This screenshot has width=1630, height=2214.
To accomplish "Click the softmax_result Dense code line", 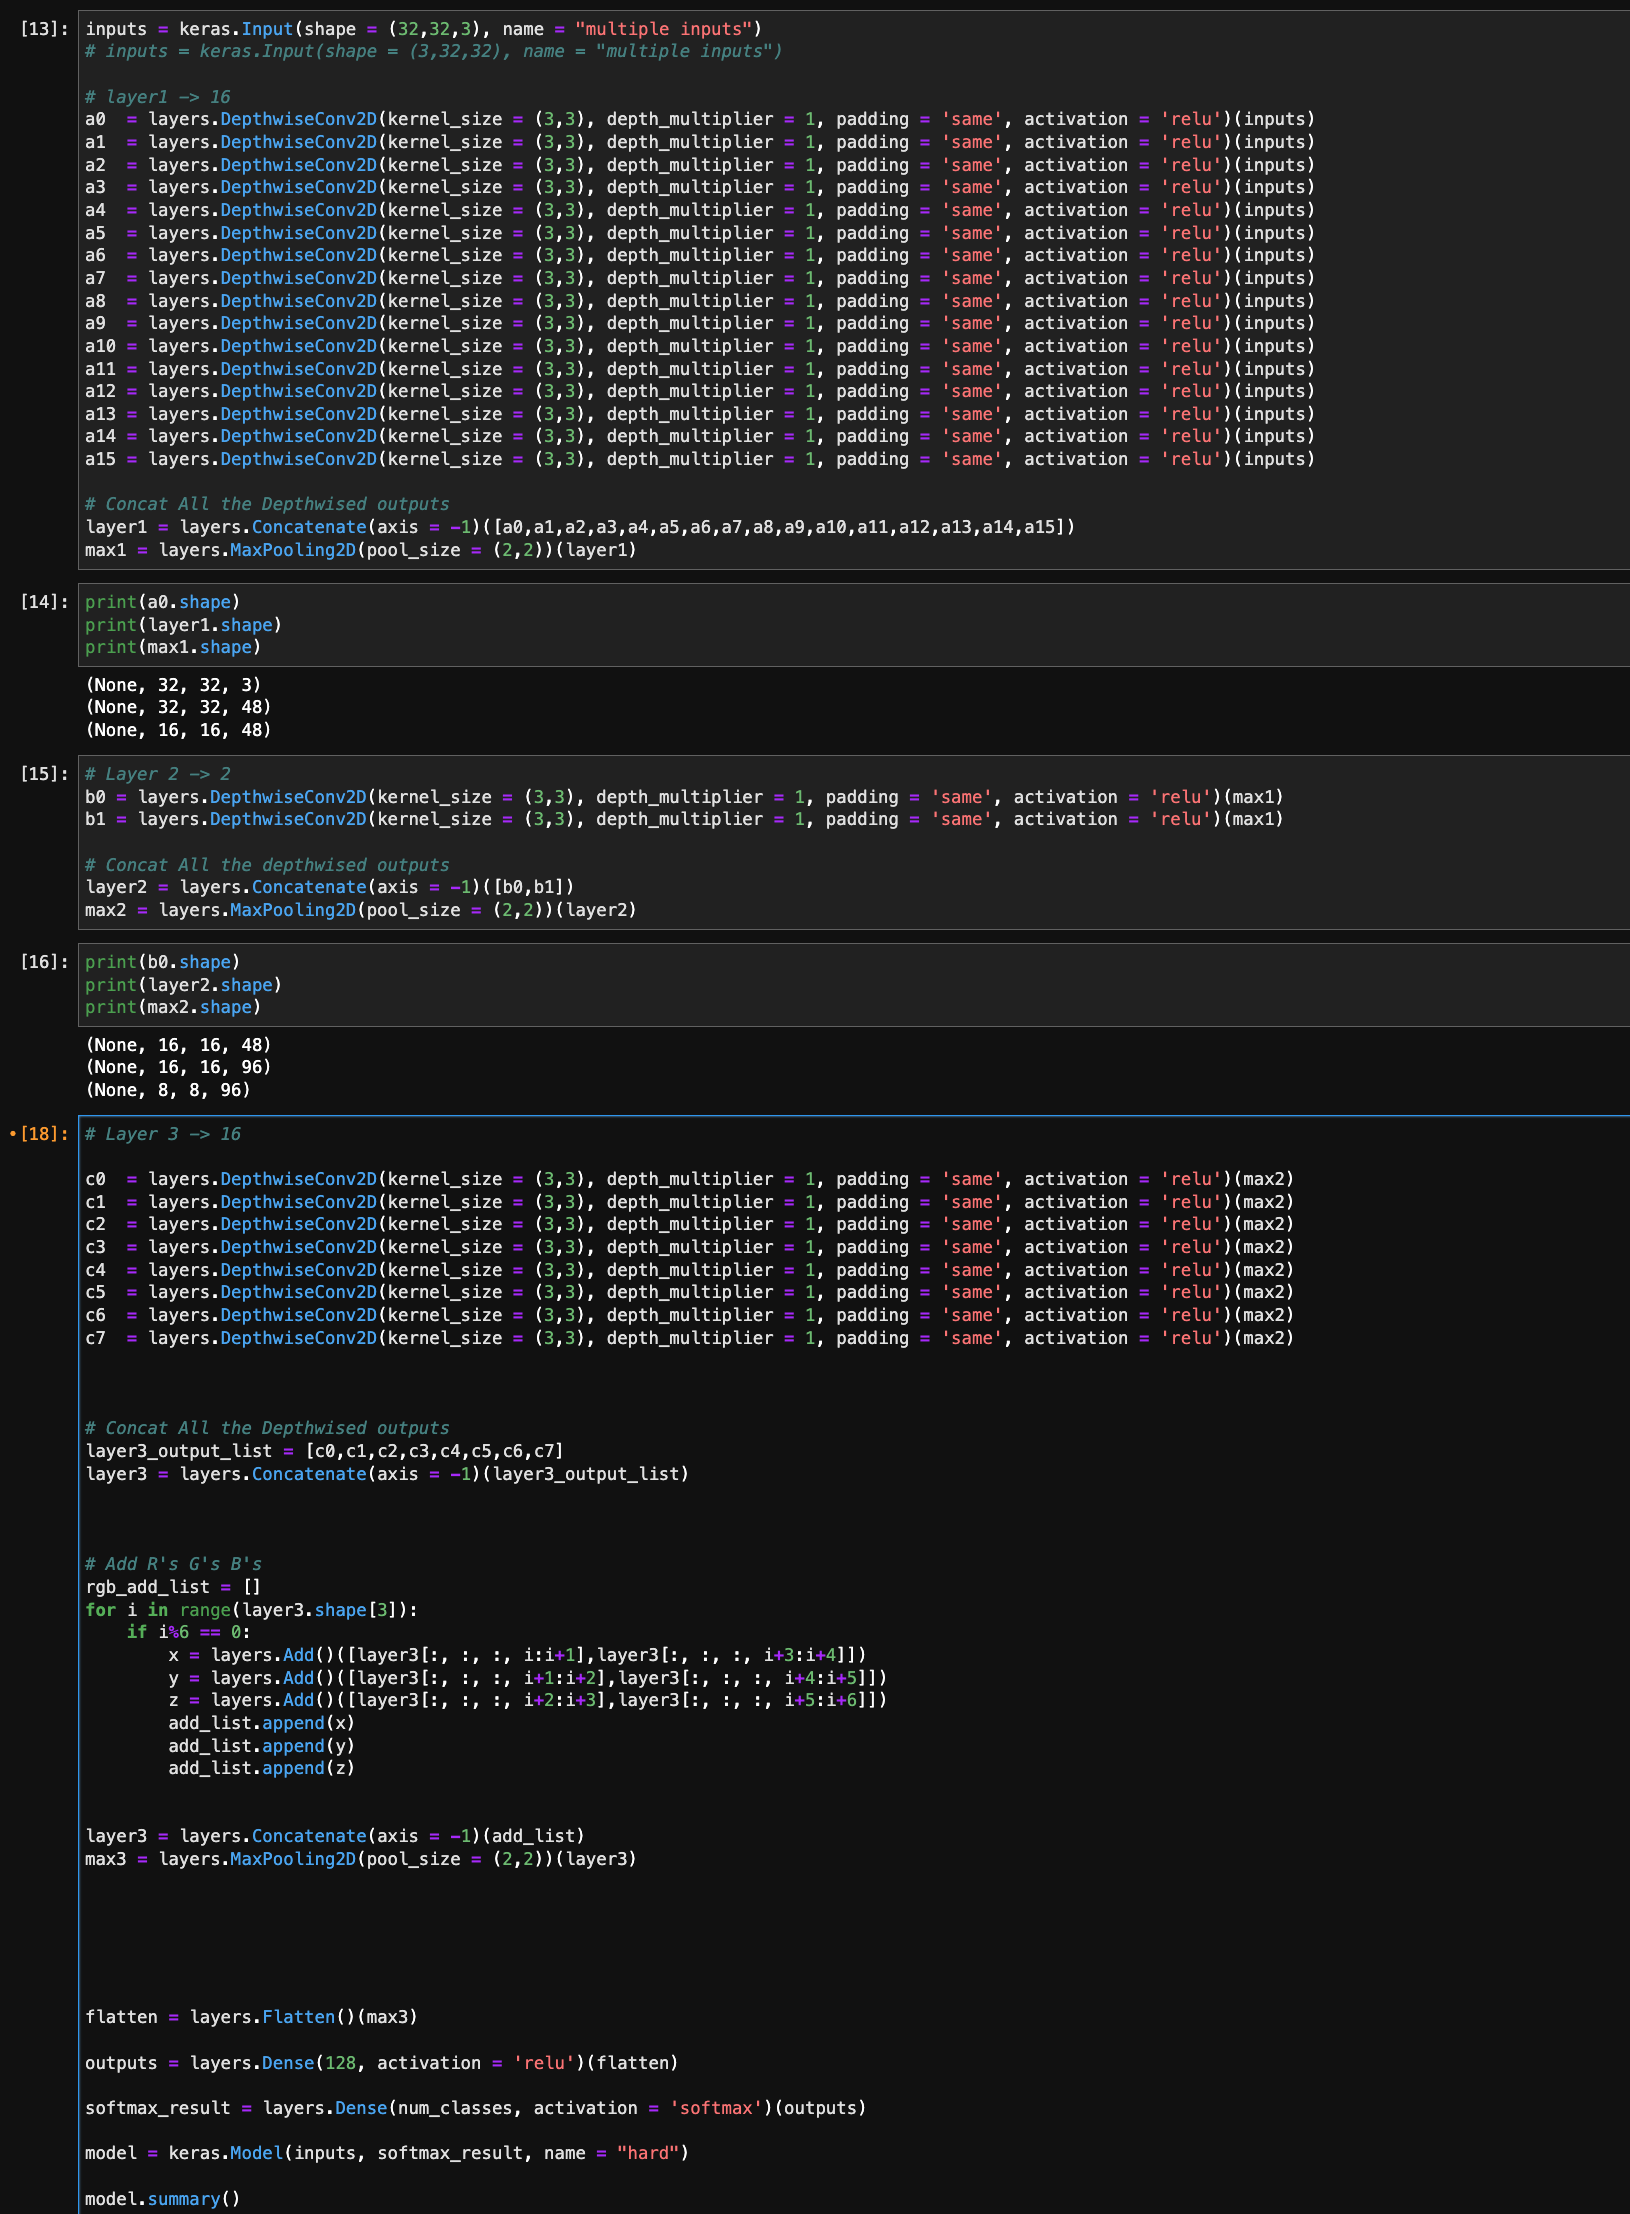I will click(475, 2108).
